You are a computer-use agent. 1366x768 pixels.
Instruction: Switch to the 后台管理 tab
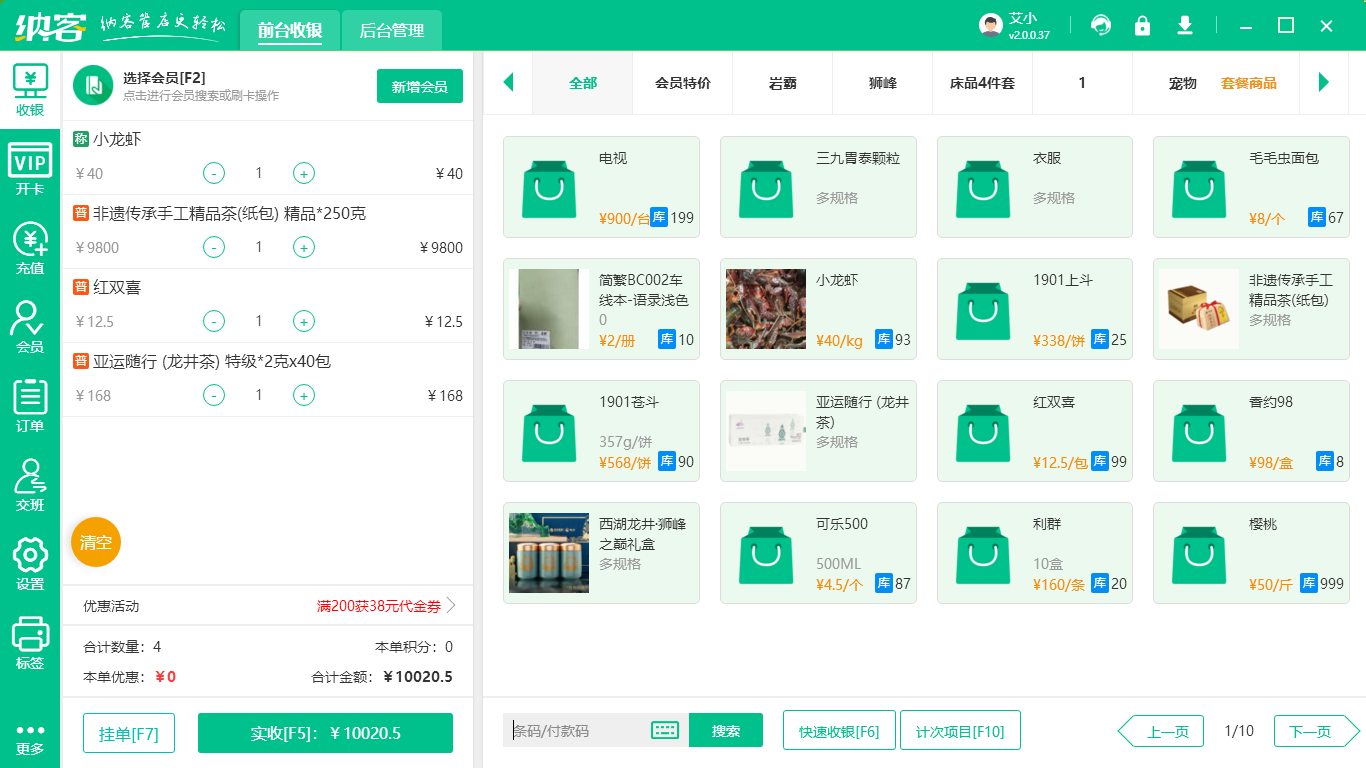[390, 30]
